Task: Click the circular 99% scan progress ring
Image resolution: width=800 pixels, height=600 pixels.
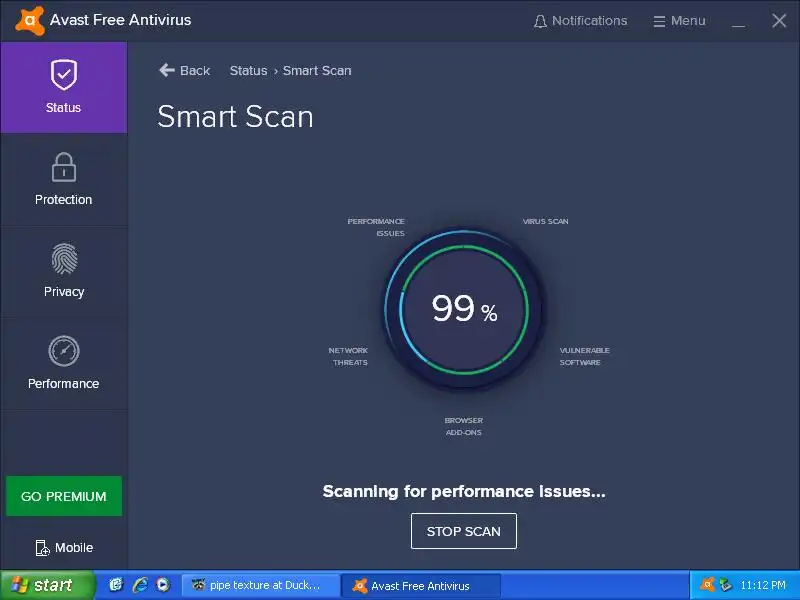Action: 464,309
